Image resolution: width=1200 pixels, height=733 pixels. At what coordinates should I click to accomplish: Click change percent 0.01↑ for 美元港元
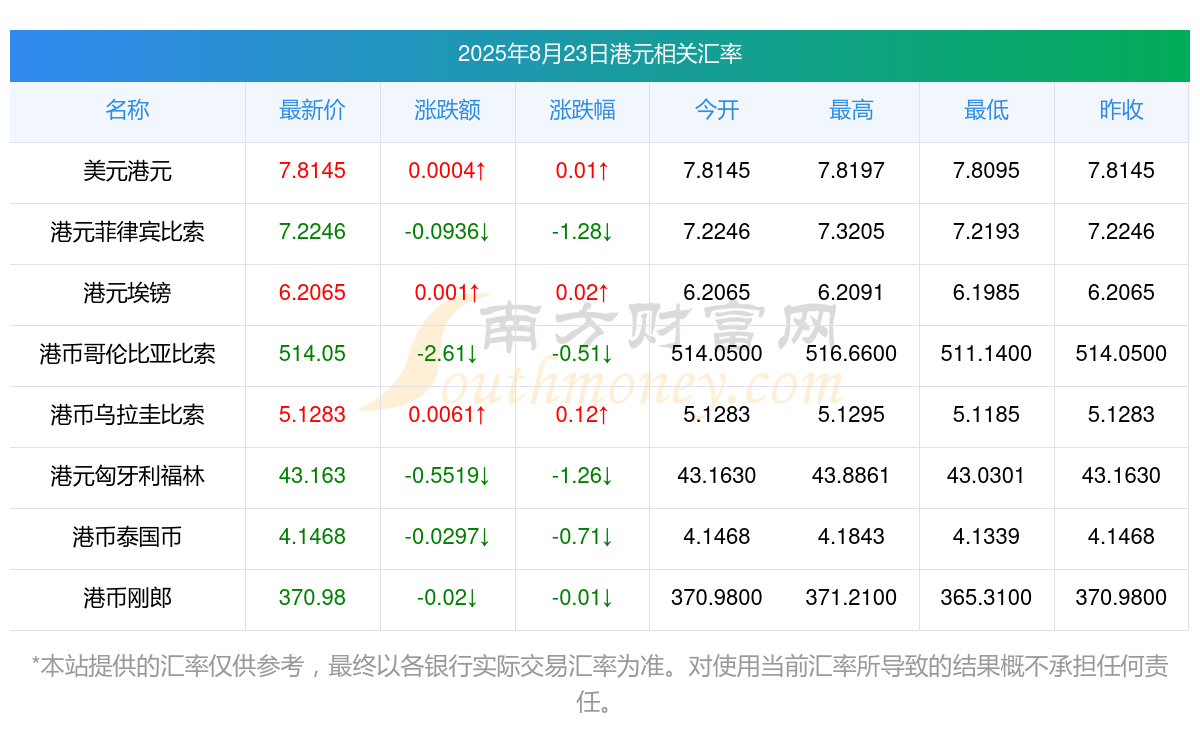[582, 171]
